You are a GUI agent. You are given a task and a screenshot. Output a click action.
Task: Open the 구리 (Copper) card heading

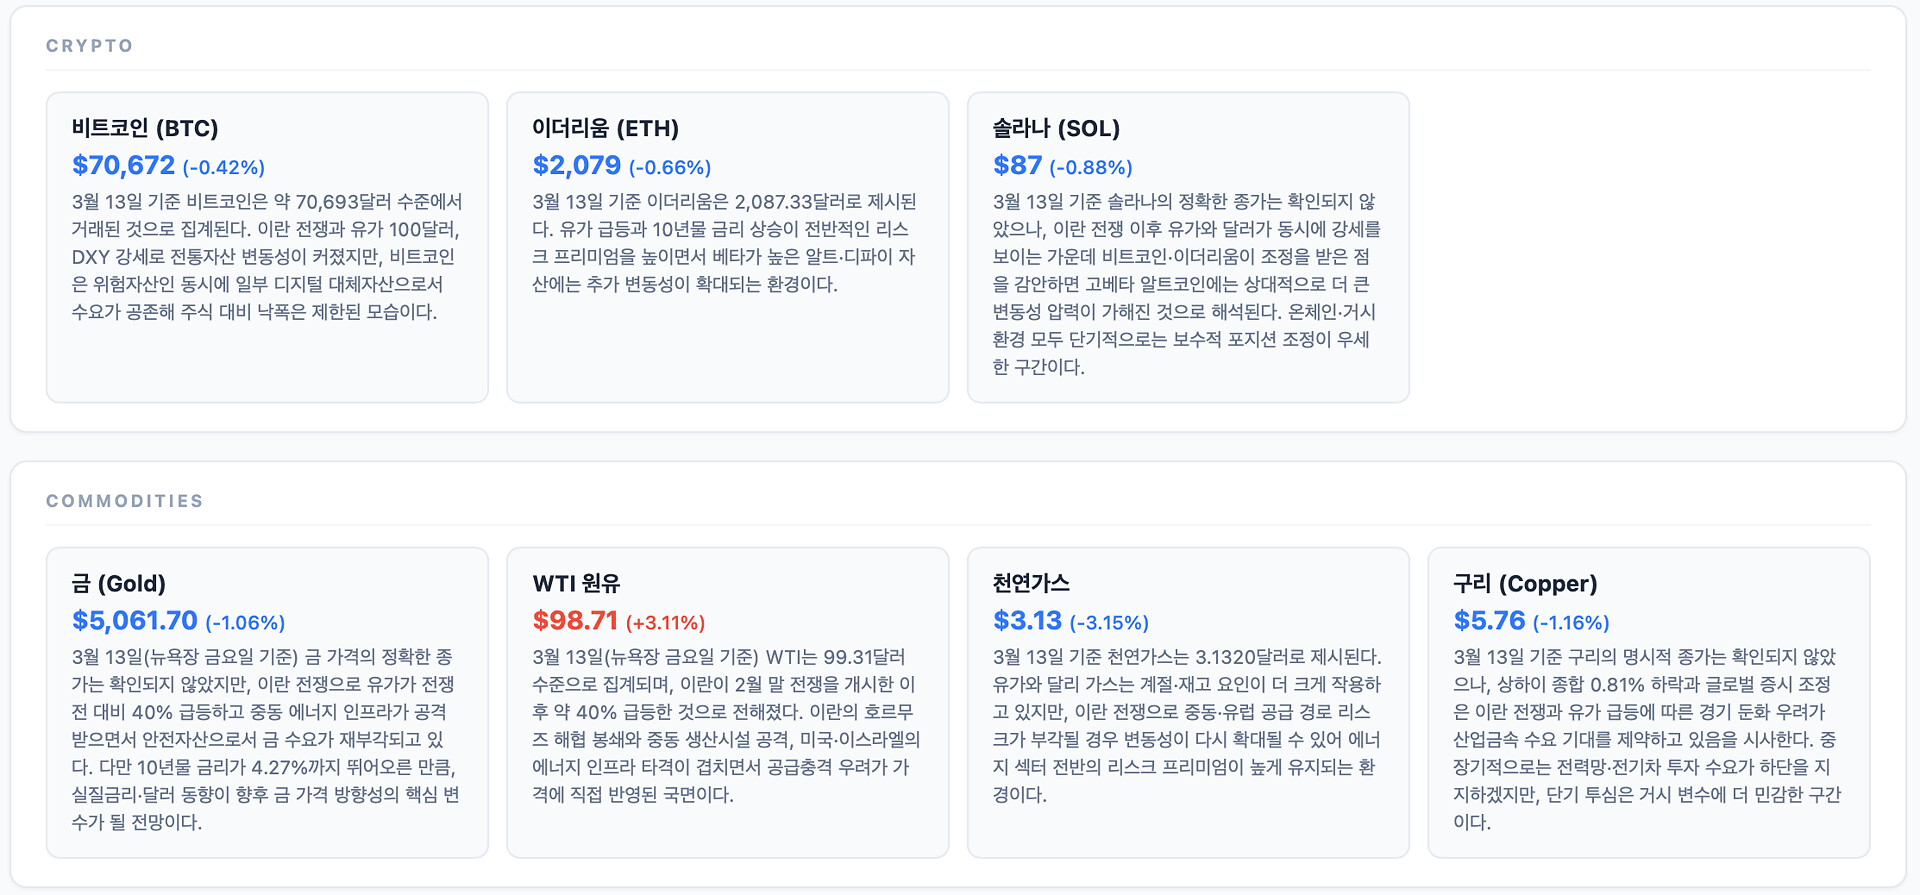pos(1525,583)
